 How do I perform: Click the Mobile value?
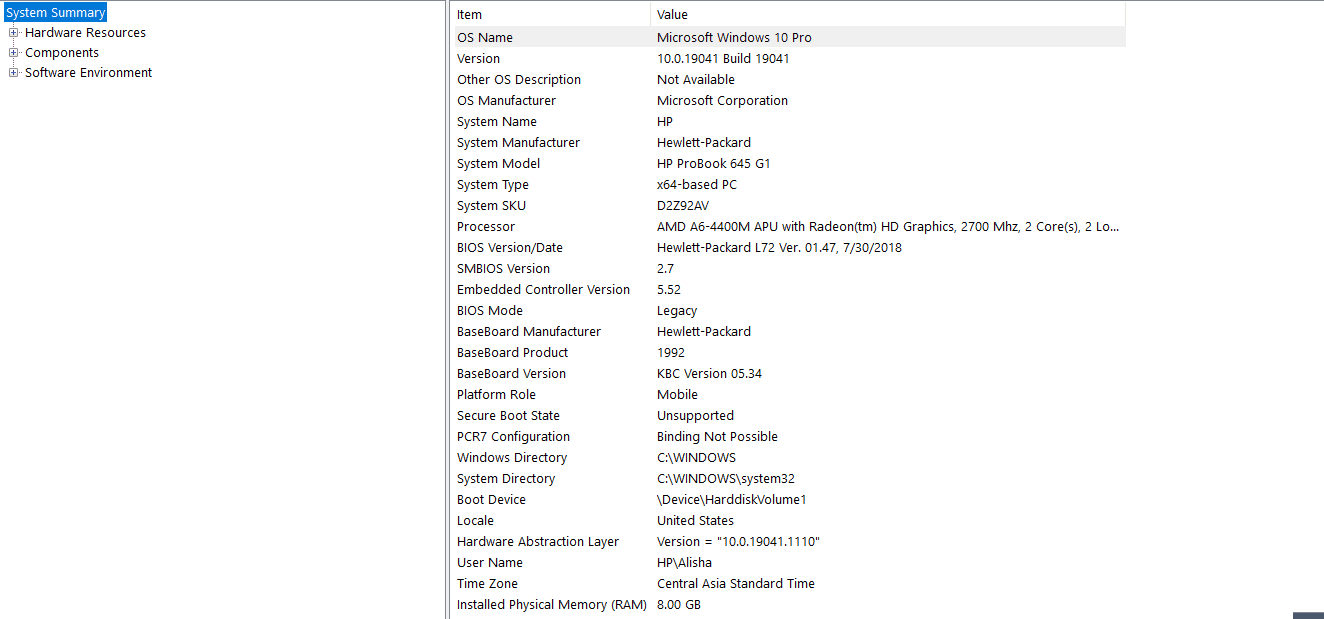click(677, 394)
